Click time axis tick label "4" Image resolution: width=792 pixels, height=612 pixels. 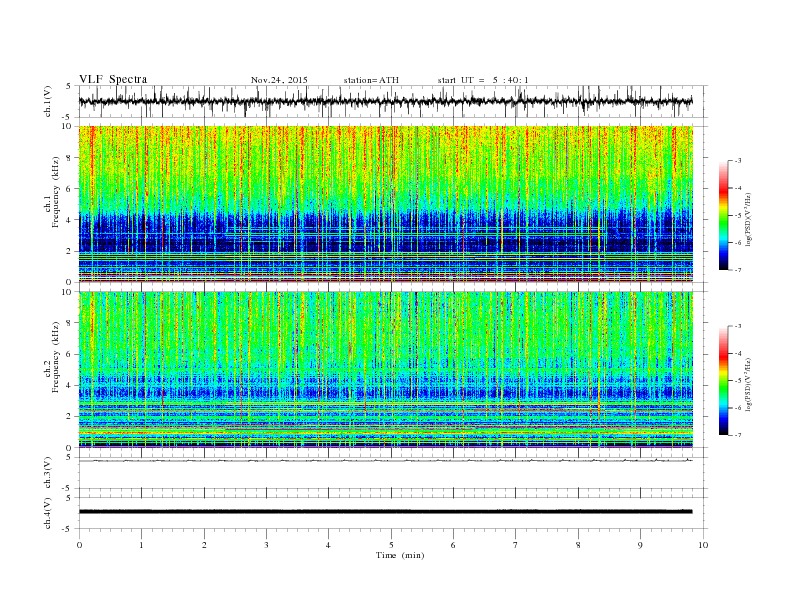328,545
